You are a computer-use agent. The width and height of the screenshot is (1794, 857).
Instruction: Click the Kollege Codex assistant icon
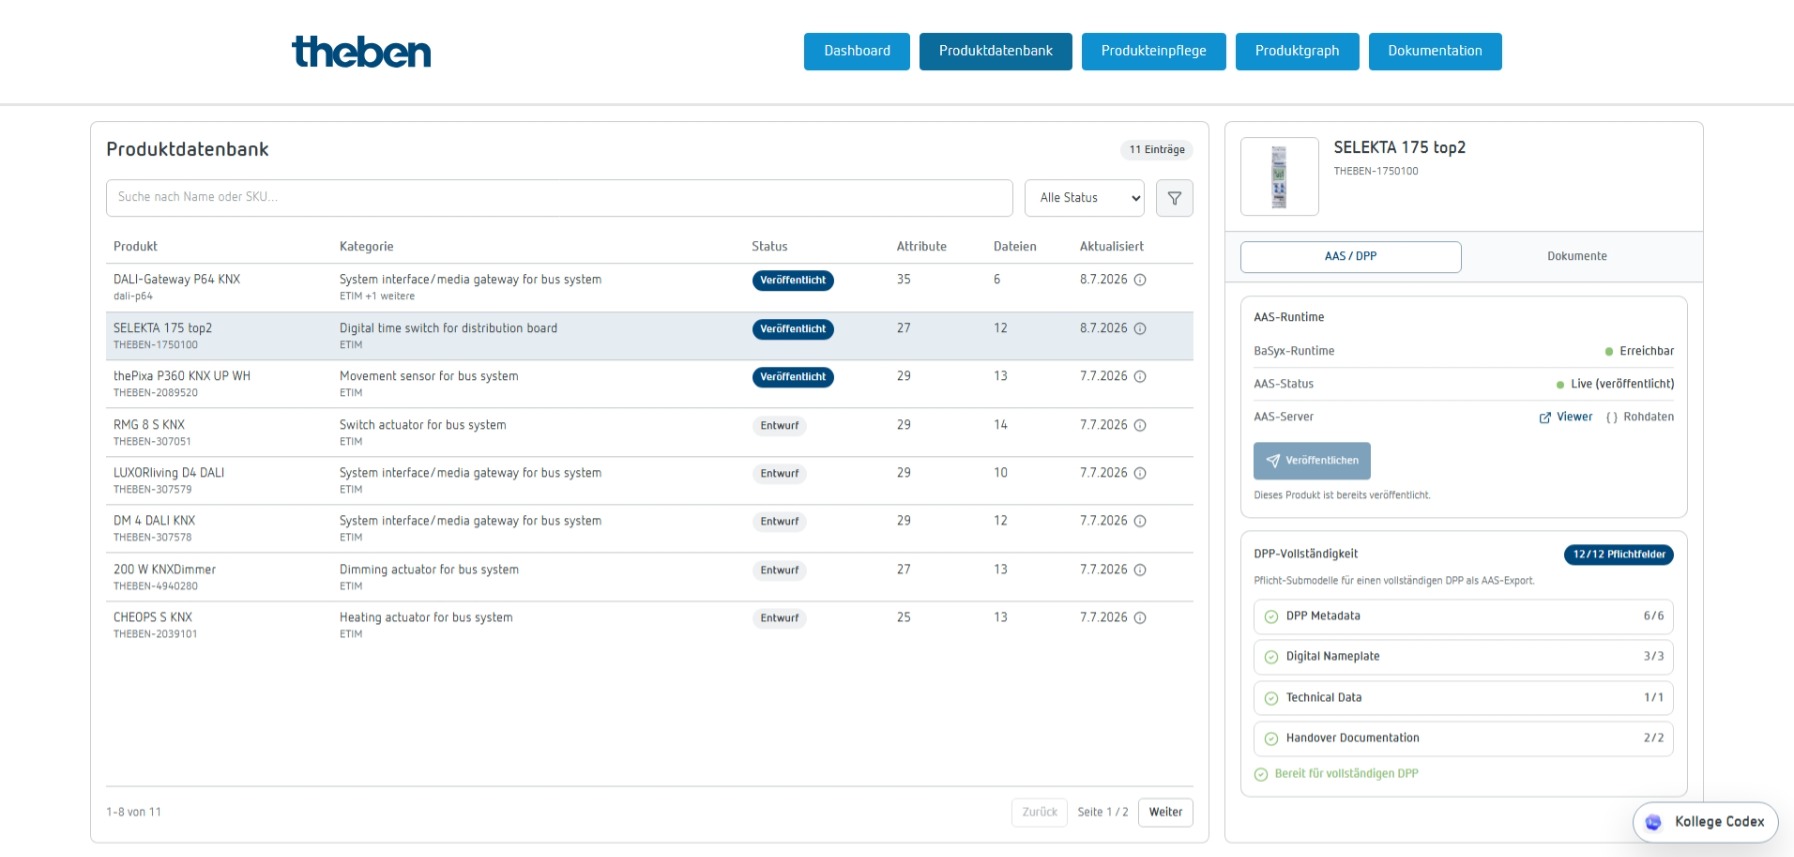pos(1653,822)
